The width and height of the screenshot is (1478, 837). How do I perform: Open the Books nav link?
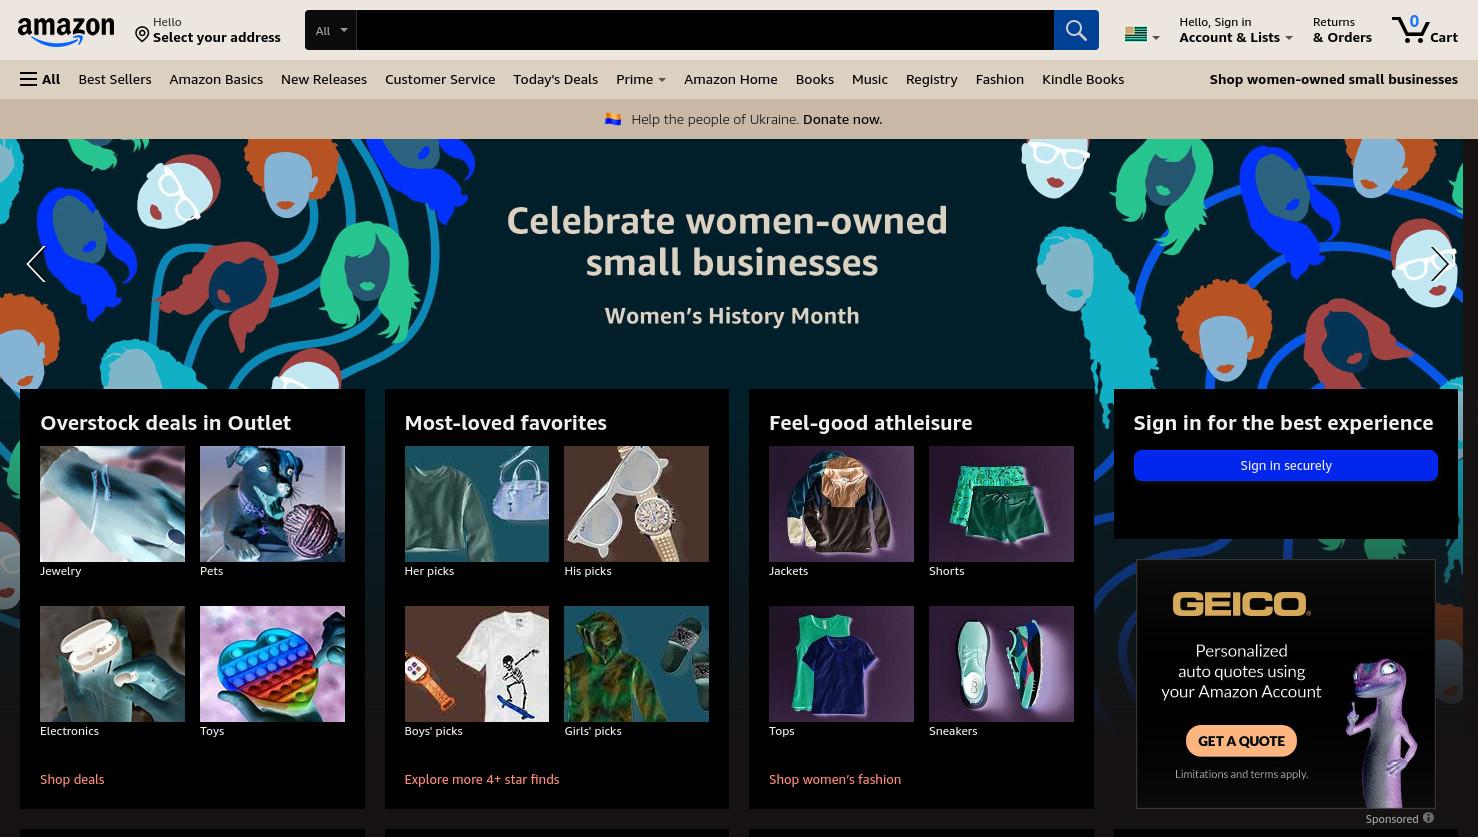coord(815,79)
